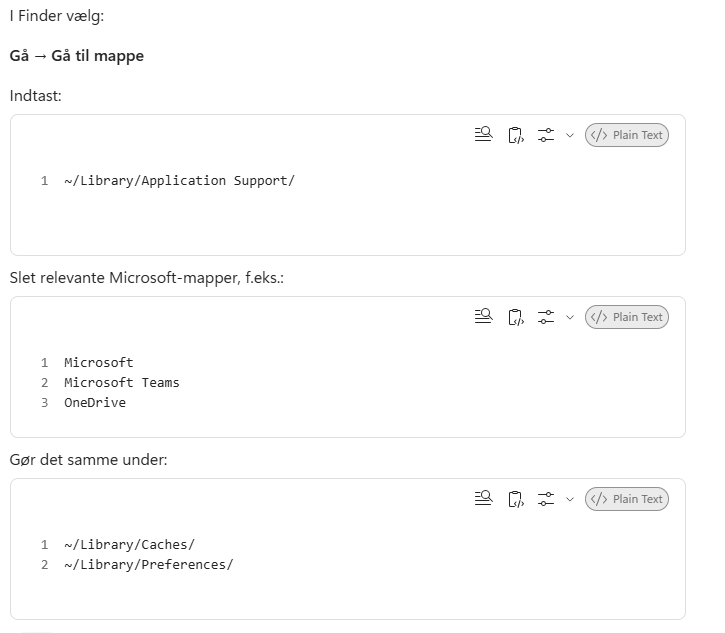Open settings sliders in the Application Support block
This screenshot has width=725, height=633.
pyautogui.click(x=546, y=135)
